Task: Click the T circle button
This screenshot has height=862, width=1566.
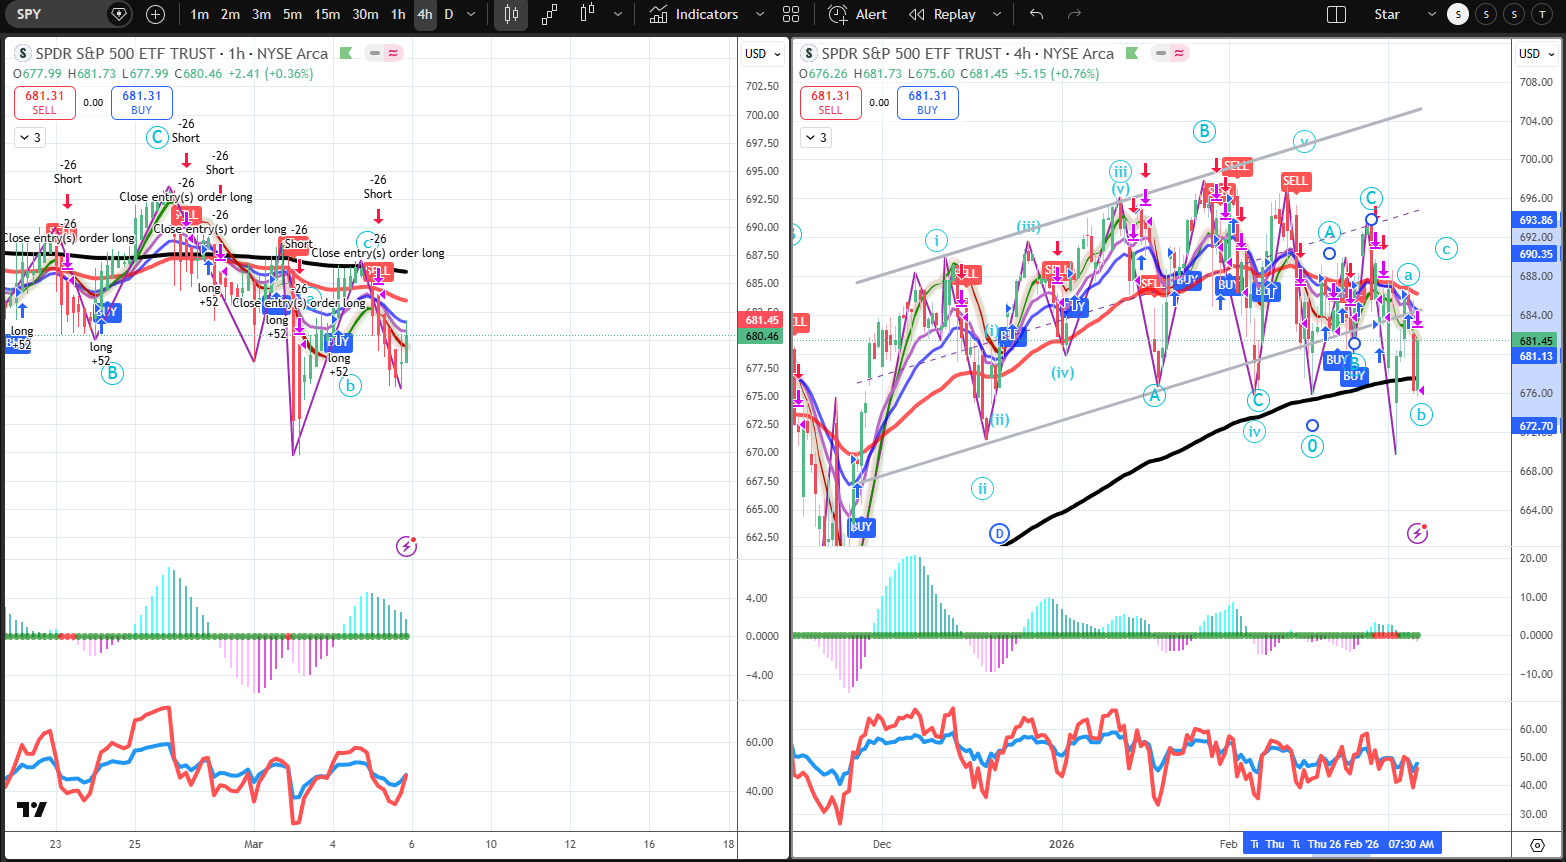Action: click(1544, 14)
